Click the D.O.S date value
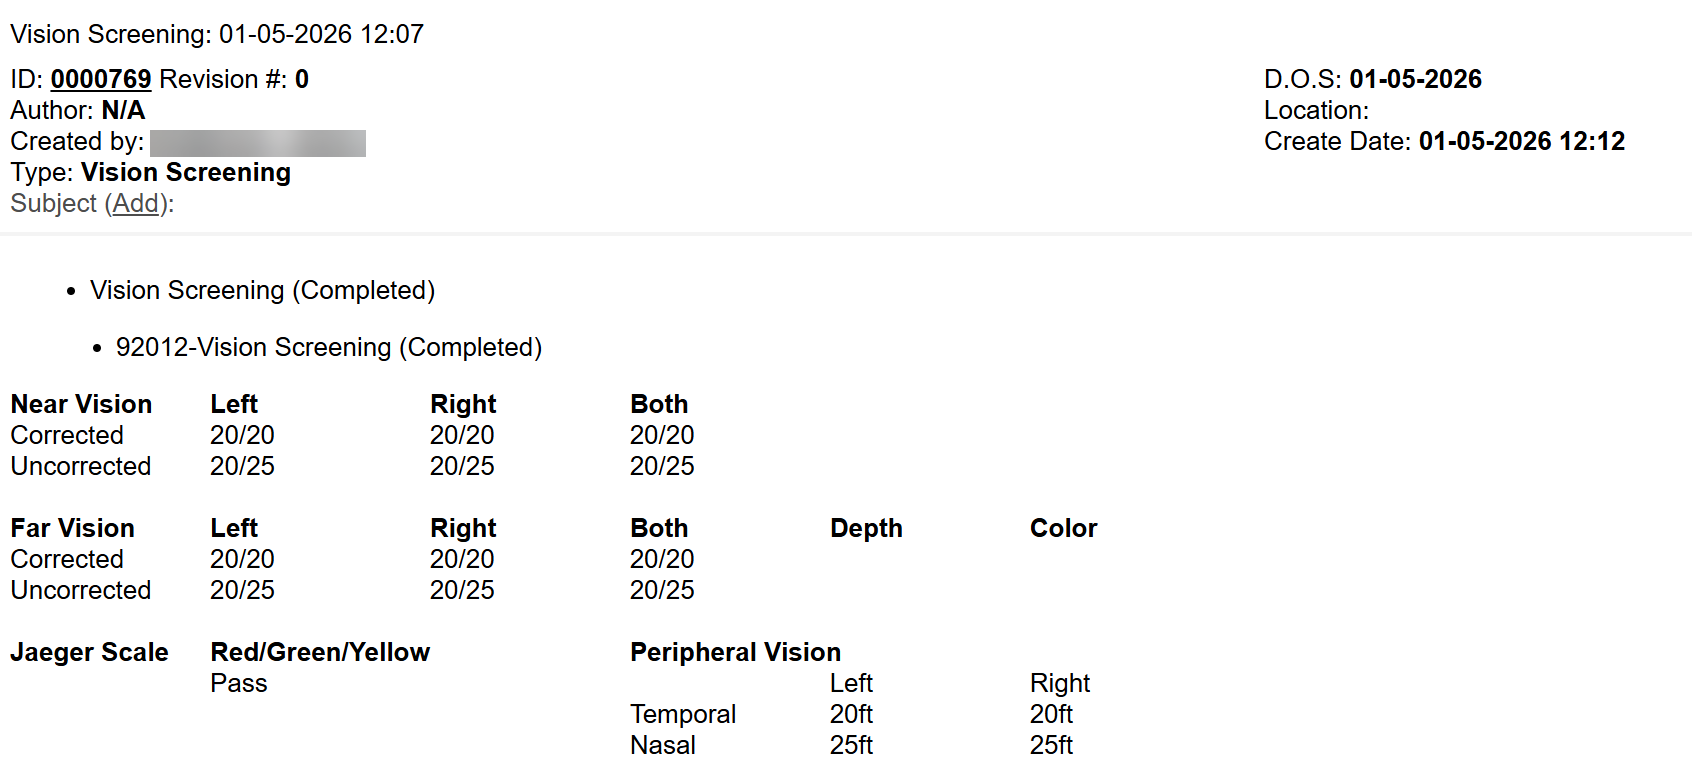 point(1415,79)
